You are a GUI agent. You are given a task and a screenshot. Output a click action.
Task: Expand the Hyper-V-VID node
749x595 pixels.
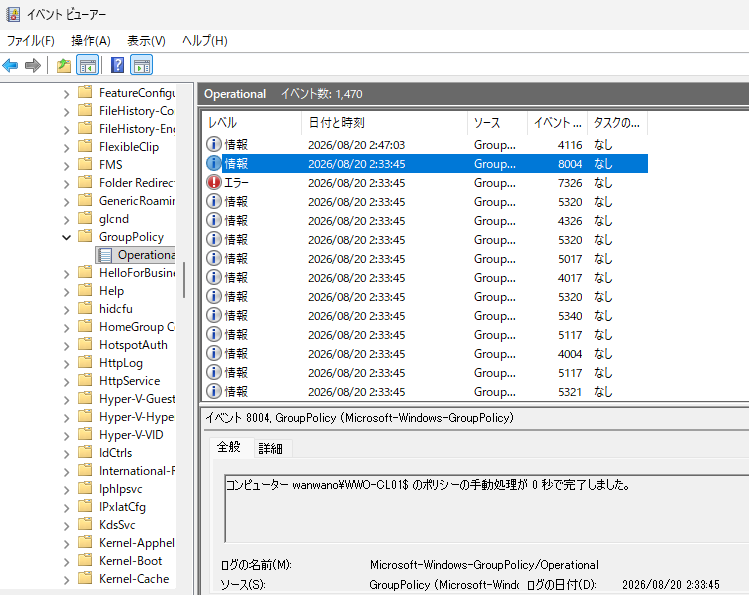tap(66, 436)
